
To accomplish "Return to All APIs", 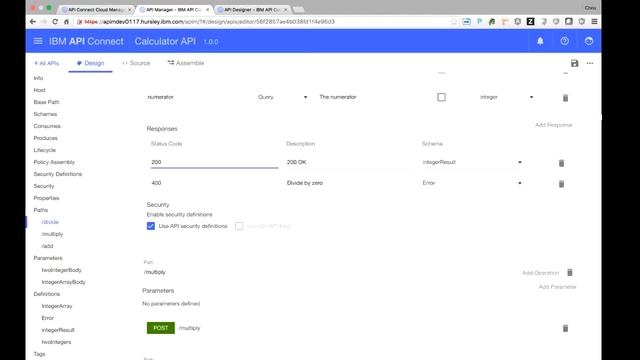I will (47, 63).
